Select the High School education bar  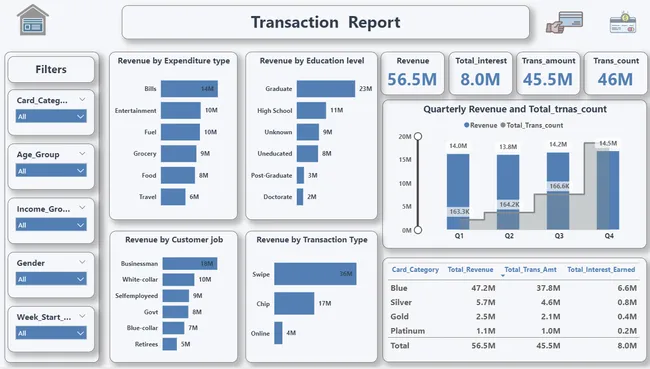(x=311, y=110)
